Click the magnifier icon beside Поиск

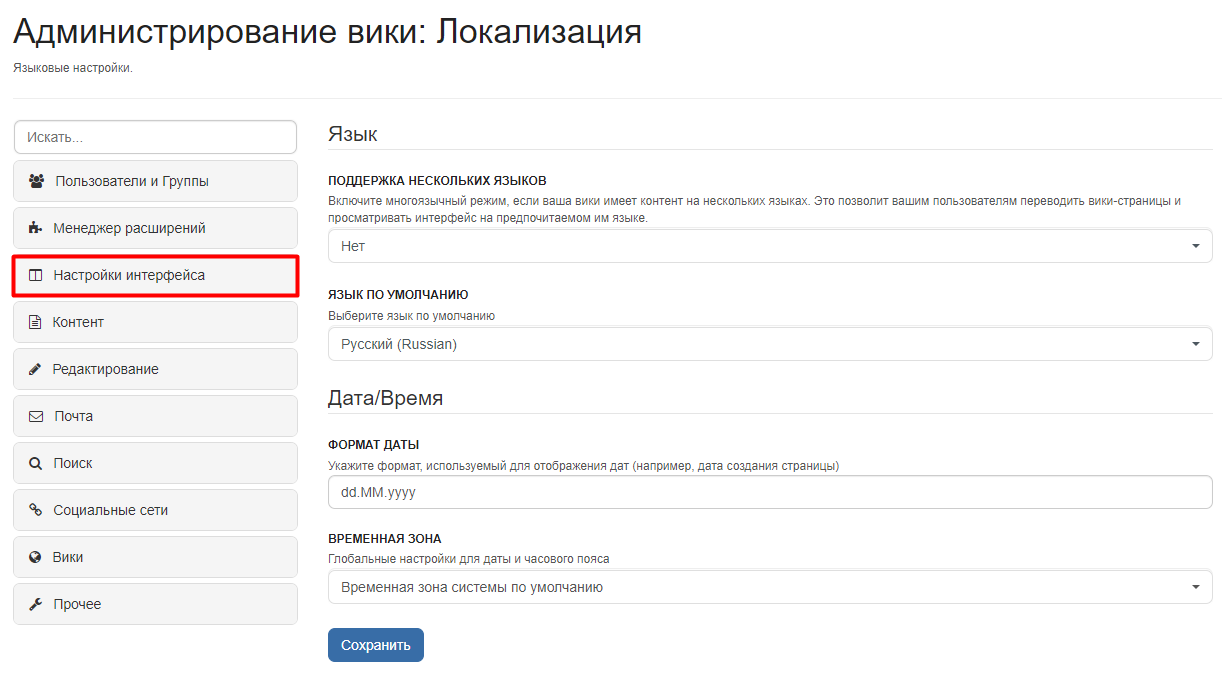[35, 463]
